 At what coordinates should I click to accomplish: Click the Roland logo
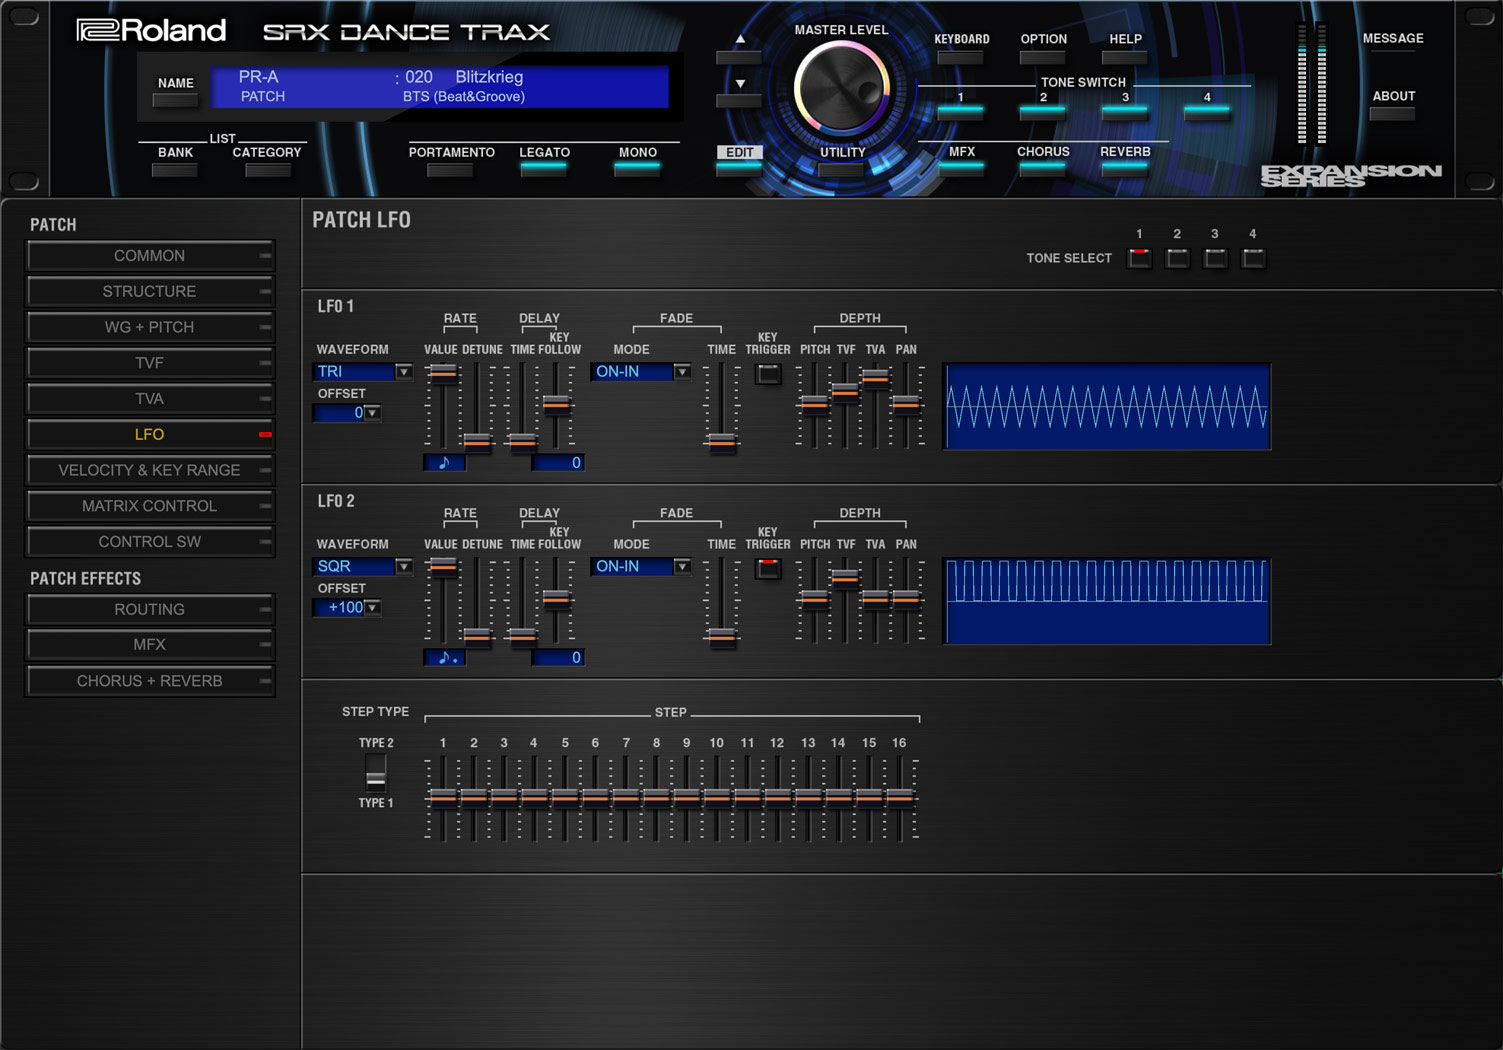[152, 31]
